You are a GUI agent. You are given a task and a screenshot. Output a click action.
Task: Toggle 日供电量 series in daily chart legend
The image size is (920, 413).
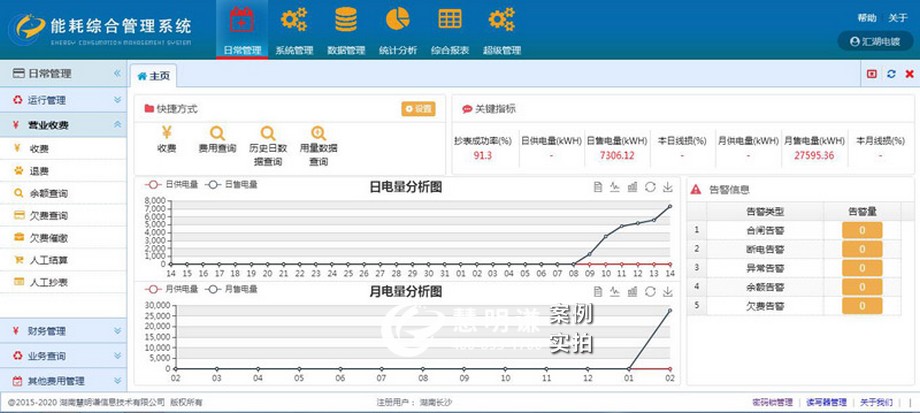[x=172, y=185]
